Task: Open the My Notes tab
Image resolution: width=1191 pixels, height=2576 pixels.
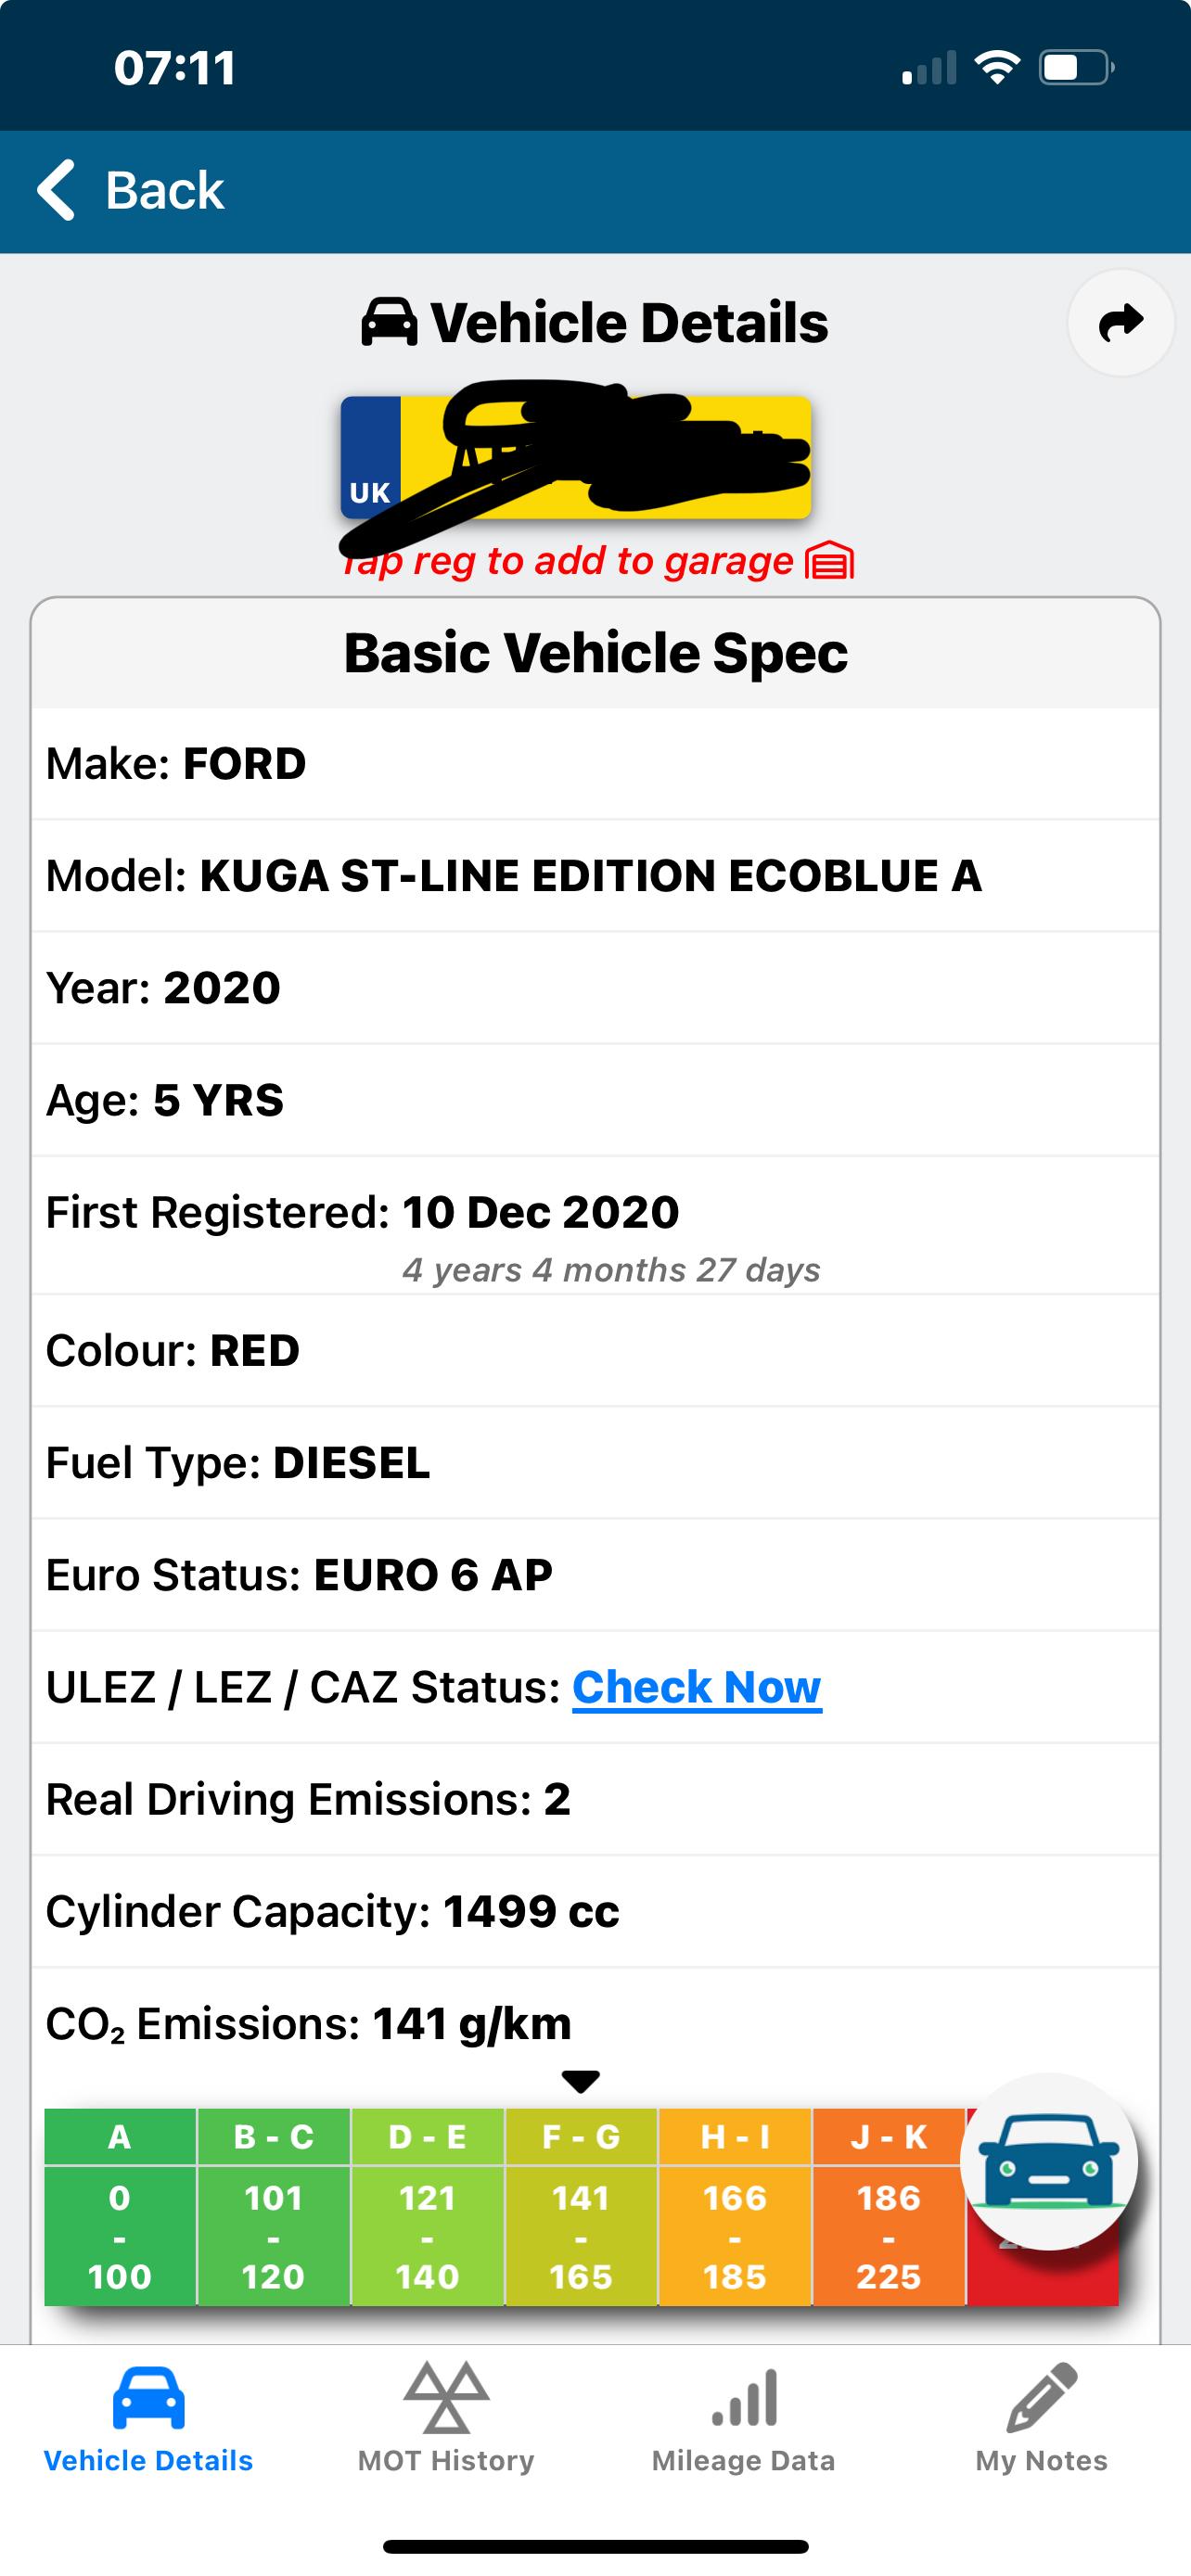Action: pos(1041,2418)
